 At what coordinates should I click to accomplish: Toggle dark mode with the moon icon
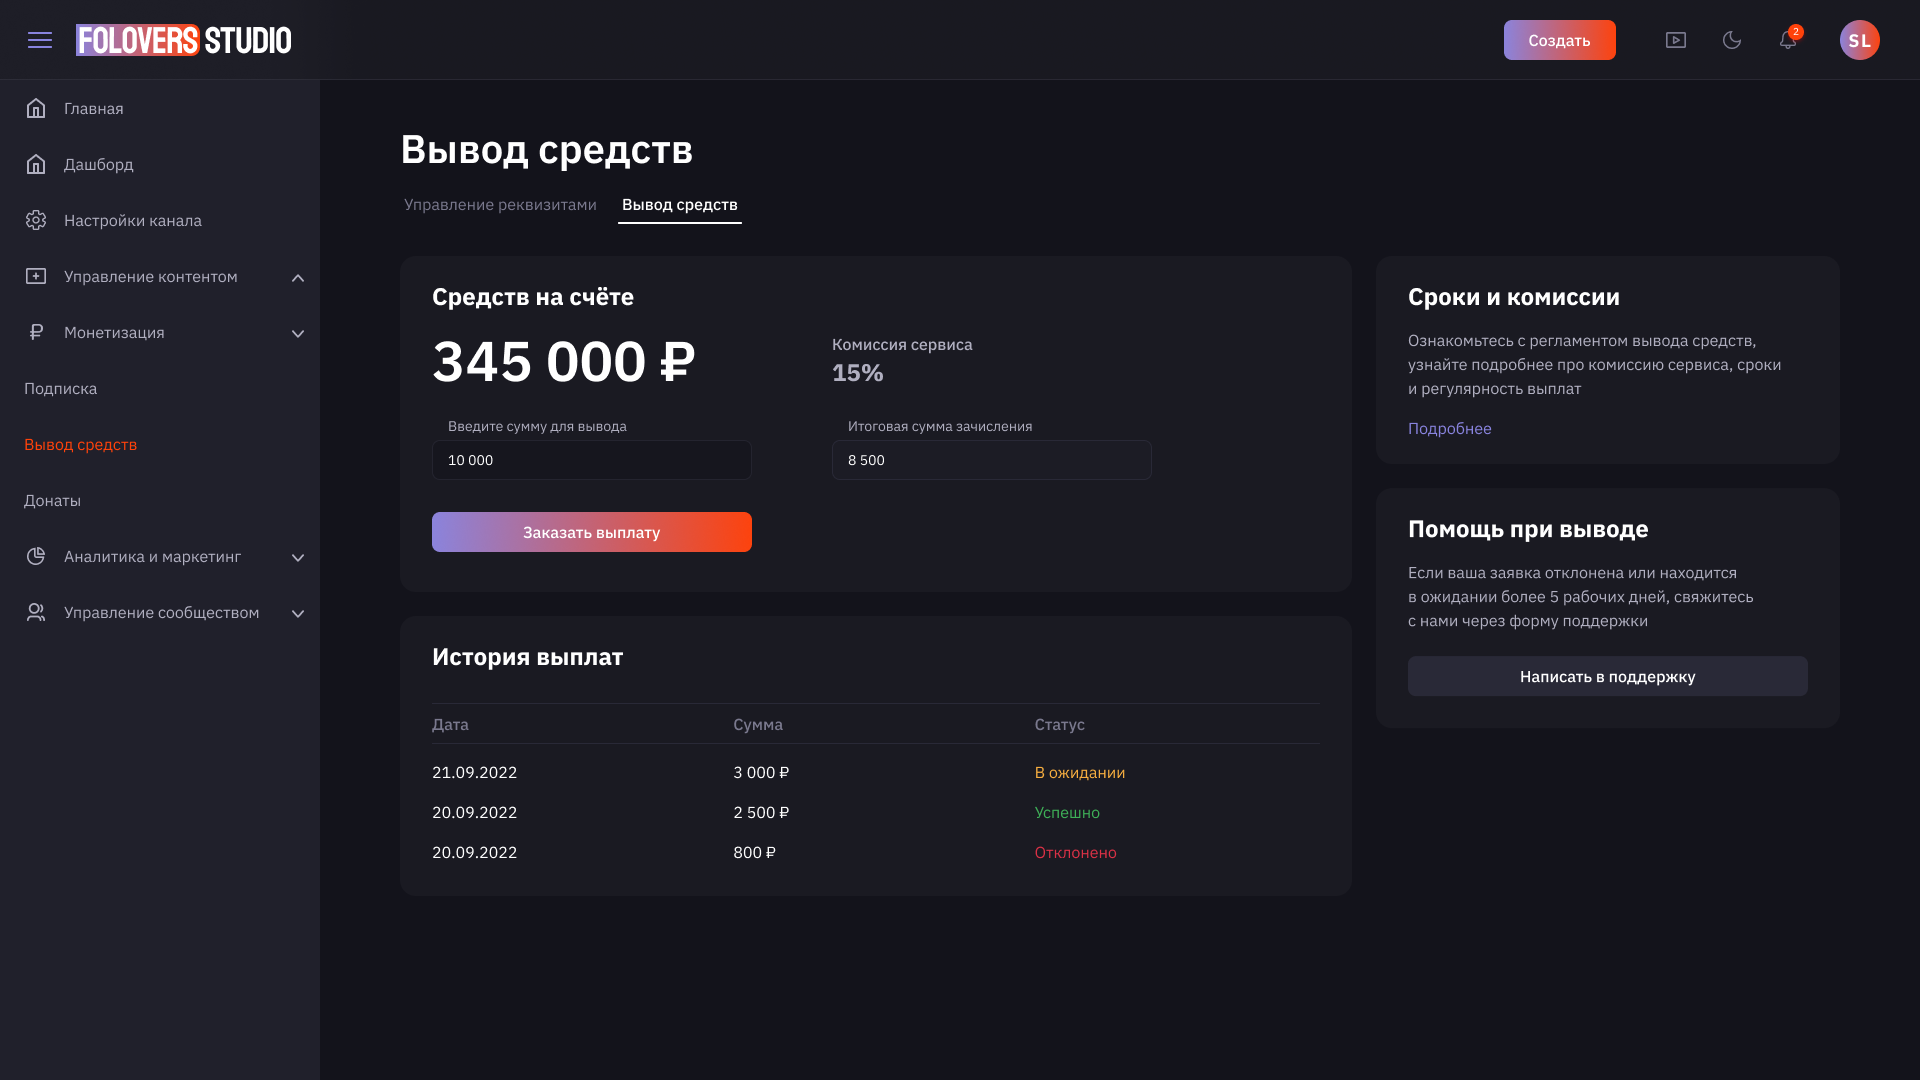click(1732, 40)
